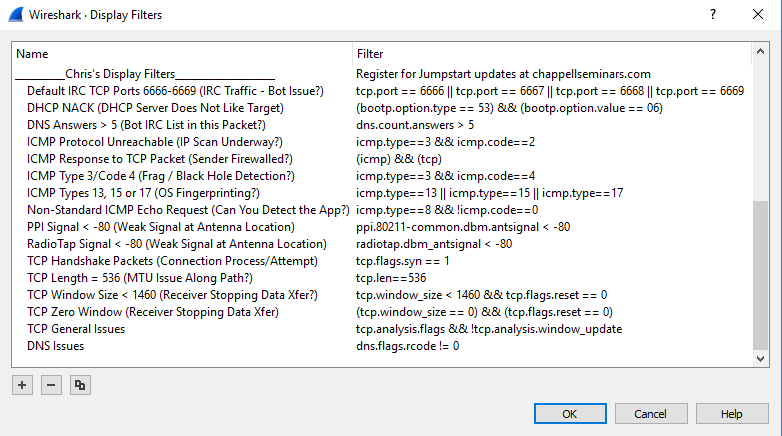Viewport: 782px width, 436px height.
Task: Sort by the Filter column header
Action: coord(552,54)
